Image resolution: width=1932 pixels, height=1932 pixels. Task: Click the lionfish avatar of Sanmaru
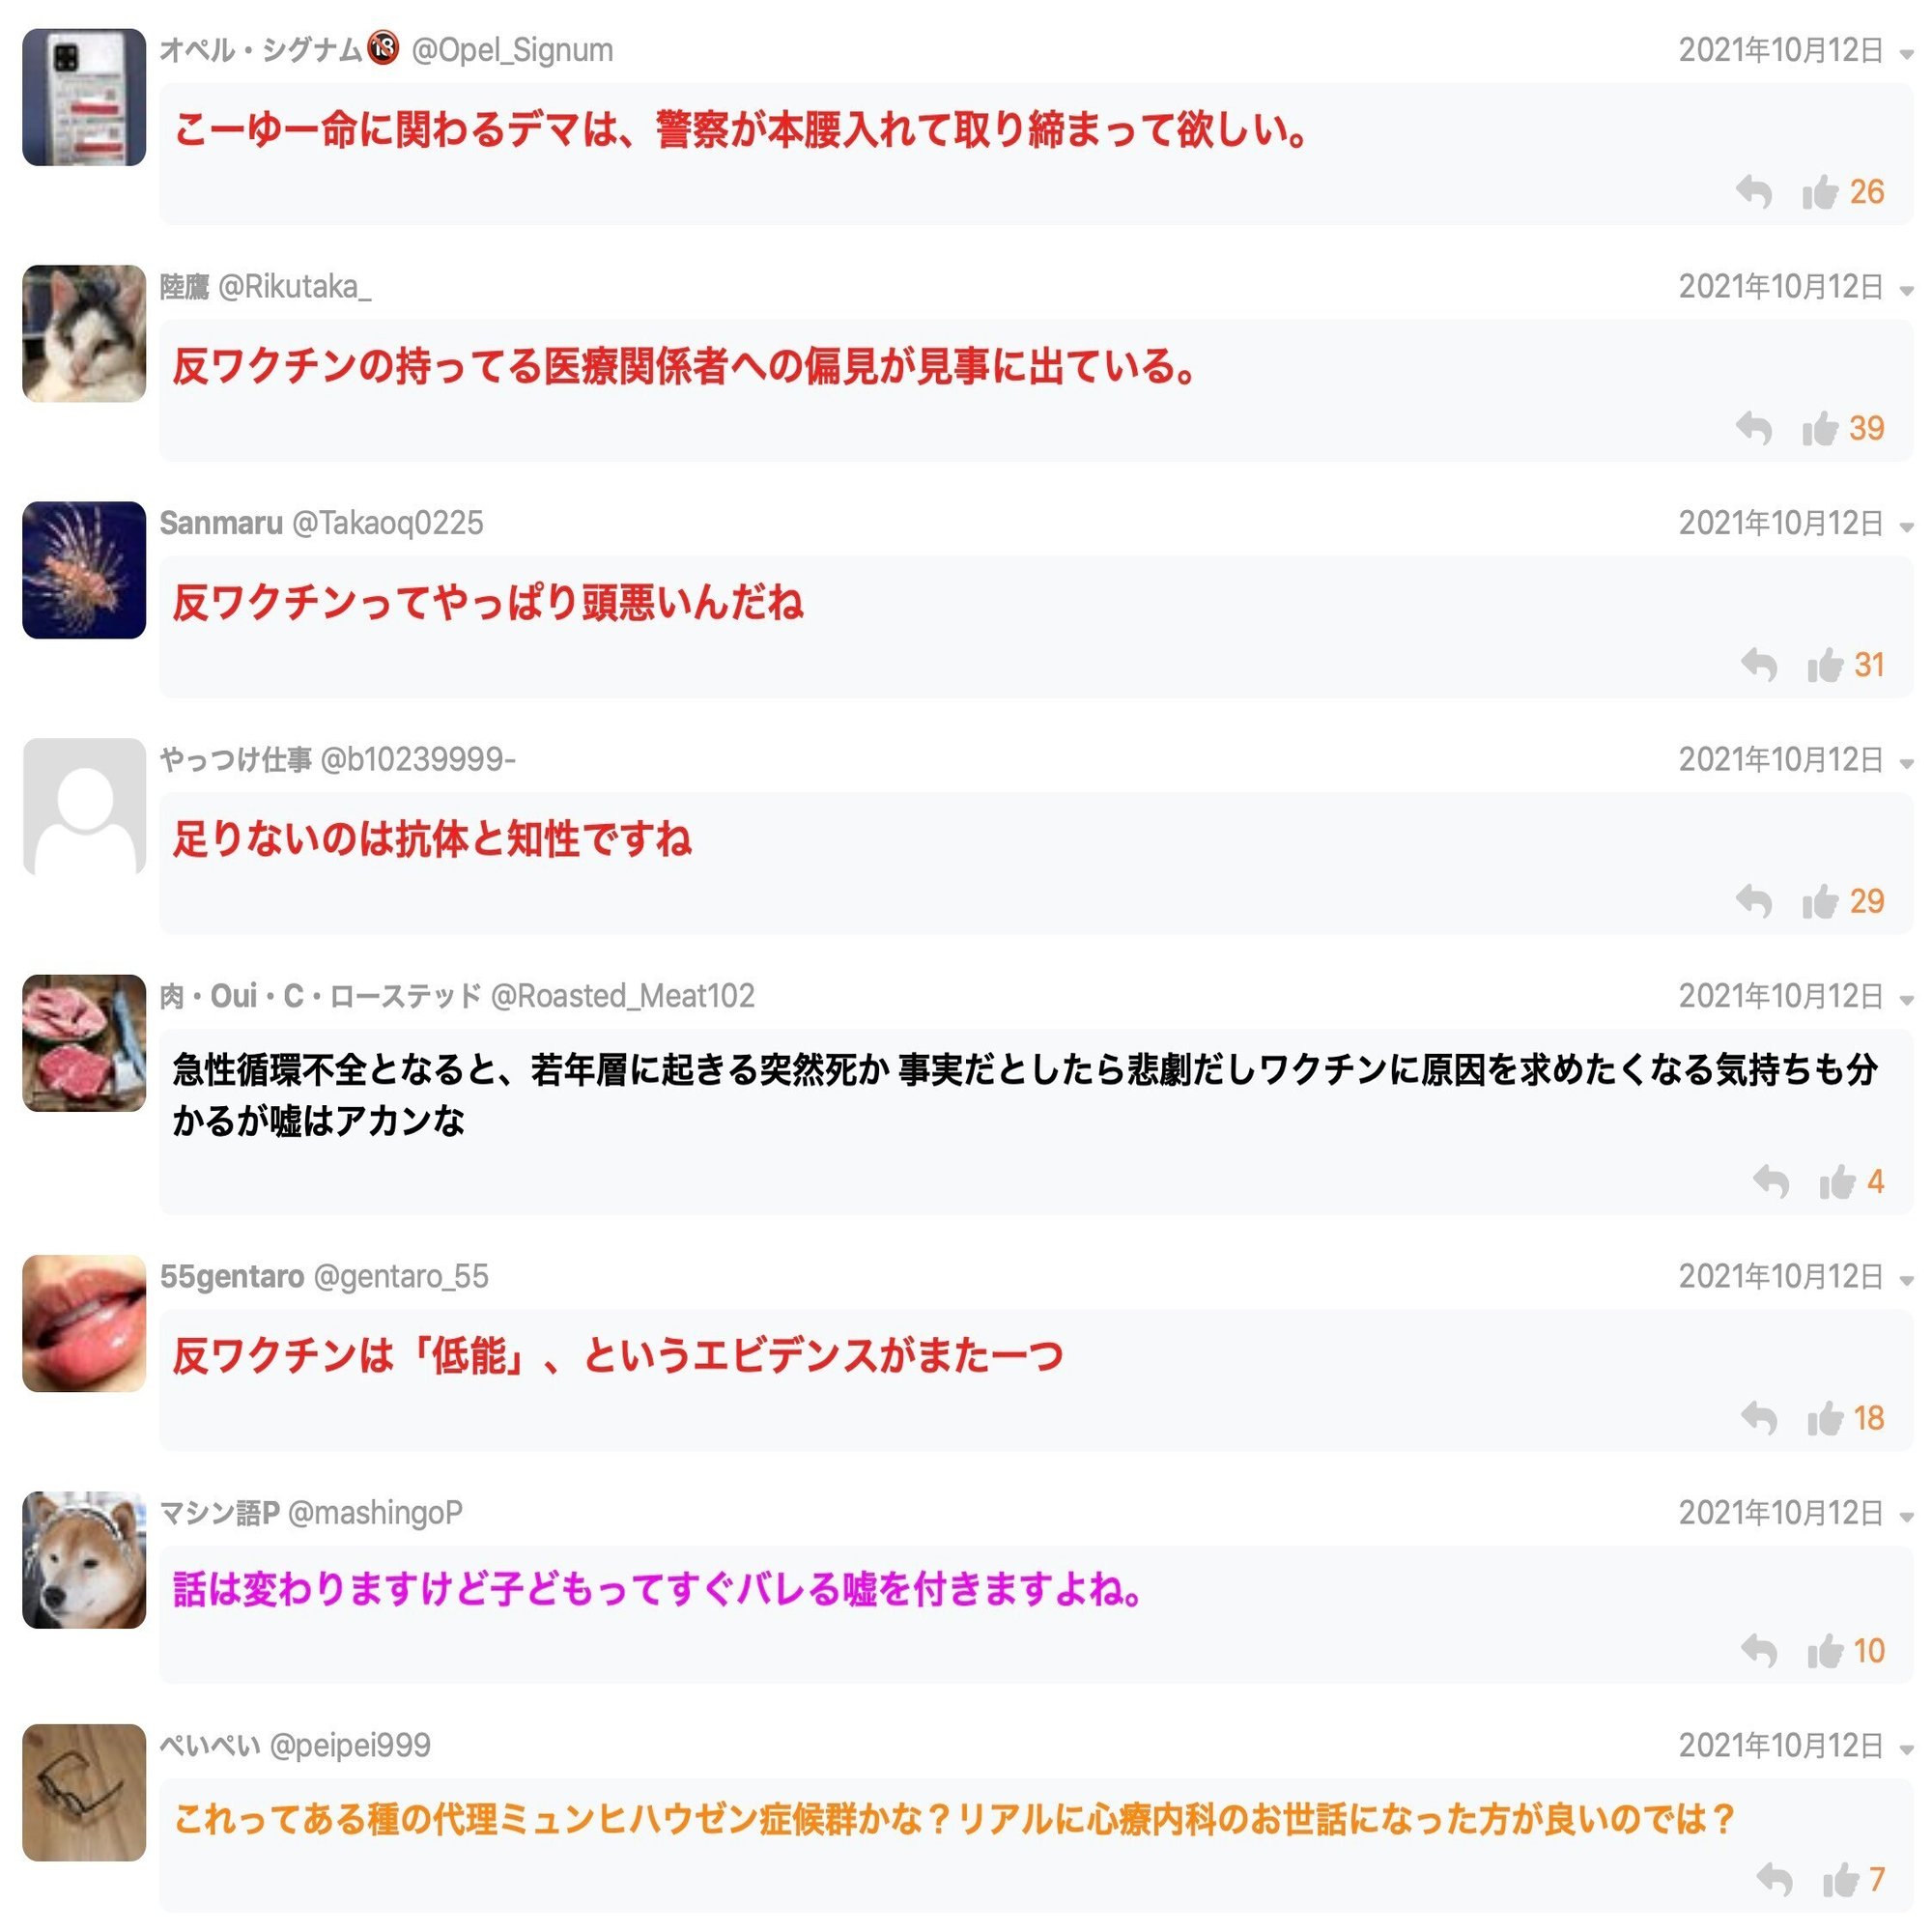pyautogui.click(x=84, y=570)
